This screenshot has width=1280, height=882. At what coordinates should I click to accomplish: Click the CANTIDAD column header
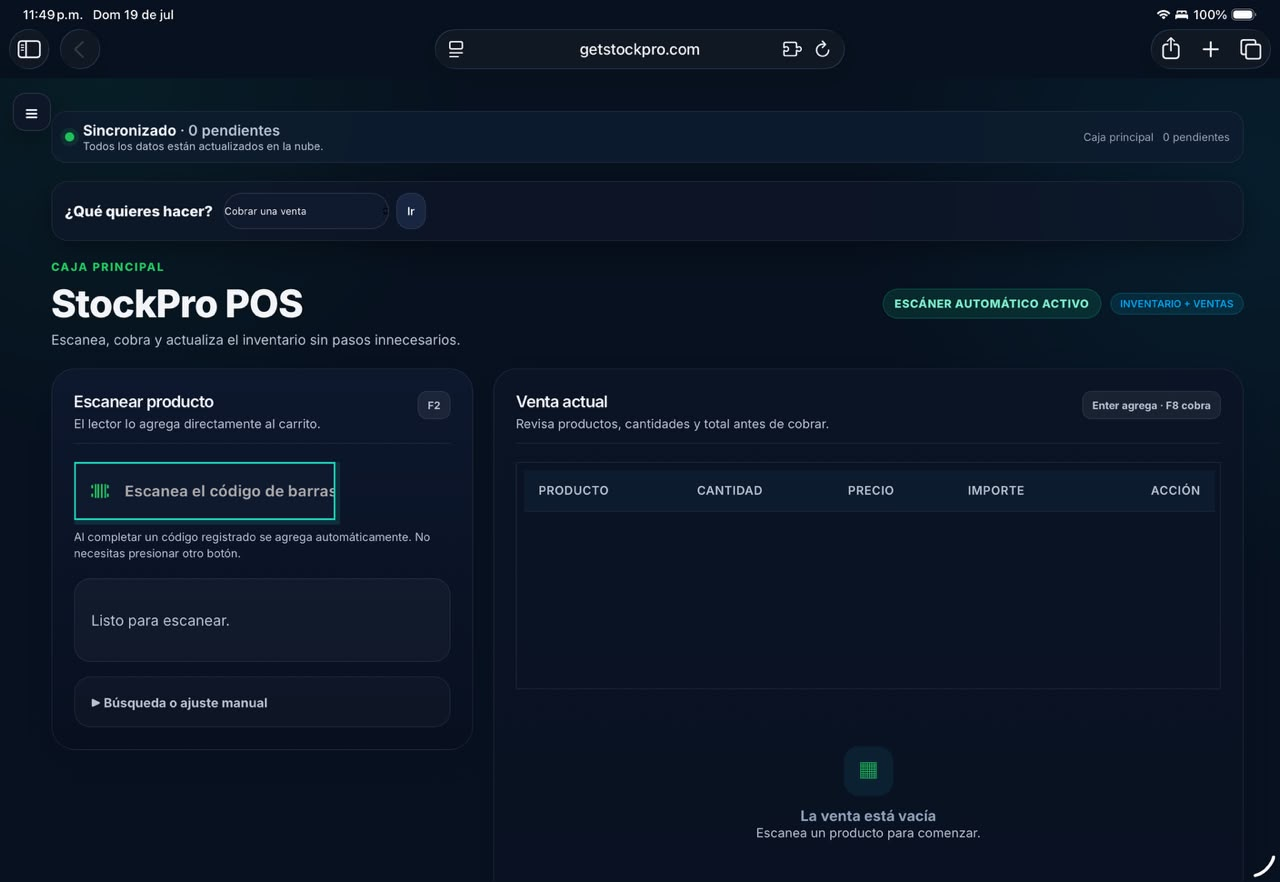tap(729, 490)
